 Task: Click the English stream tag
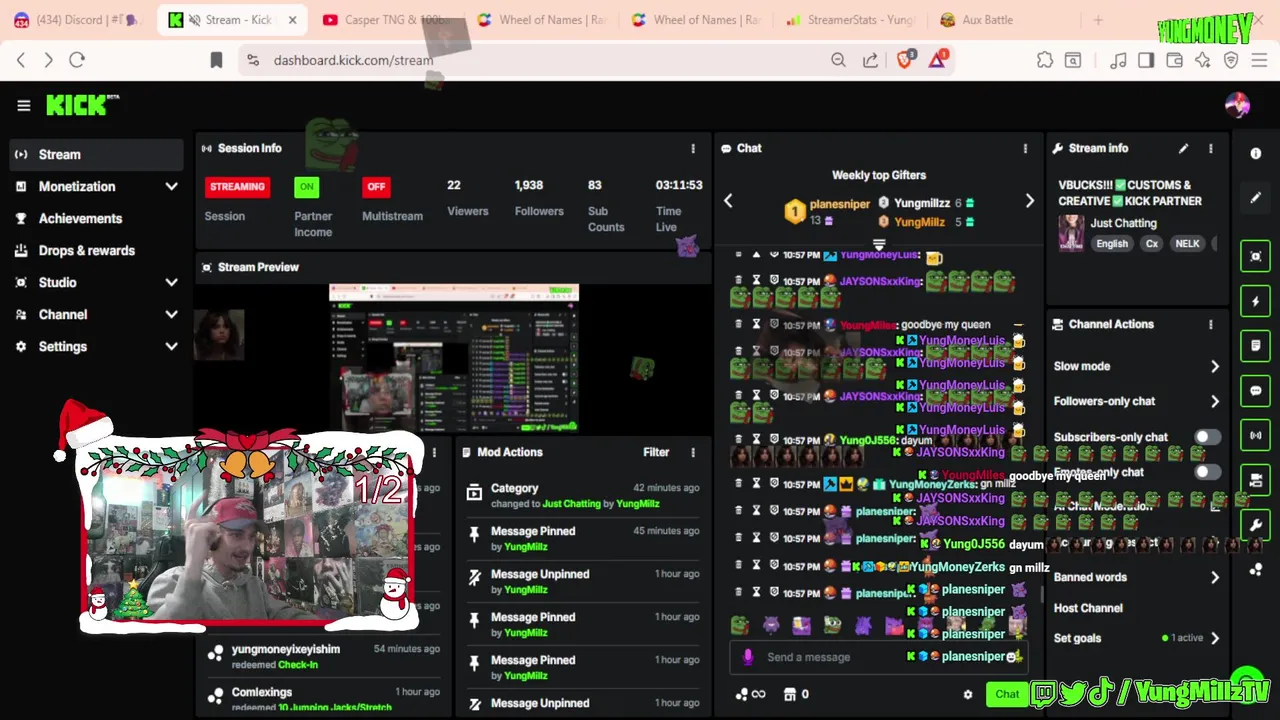click(x=1111, y=244)
